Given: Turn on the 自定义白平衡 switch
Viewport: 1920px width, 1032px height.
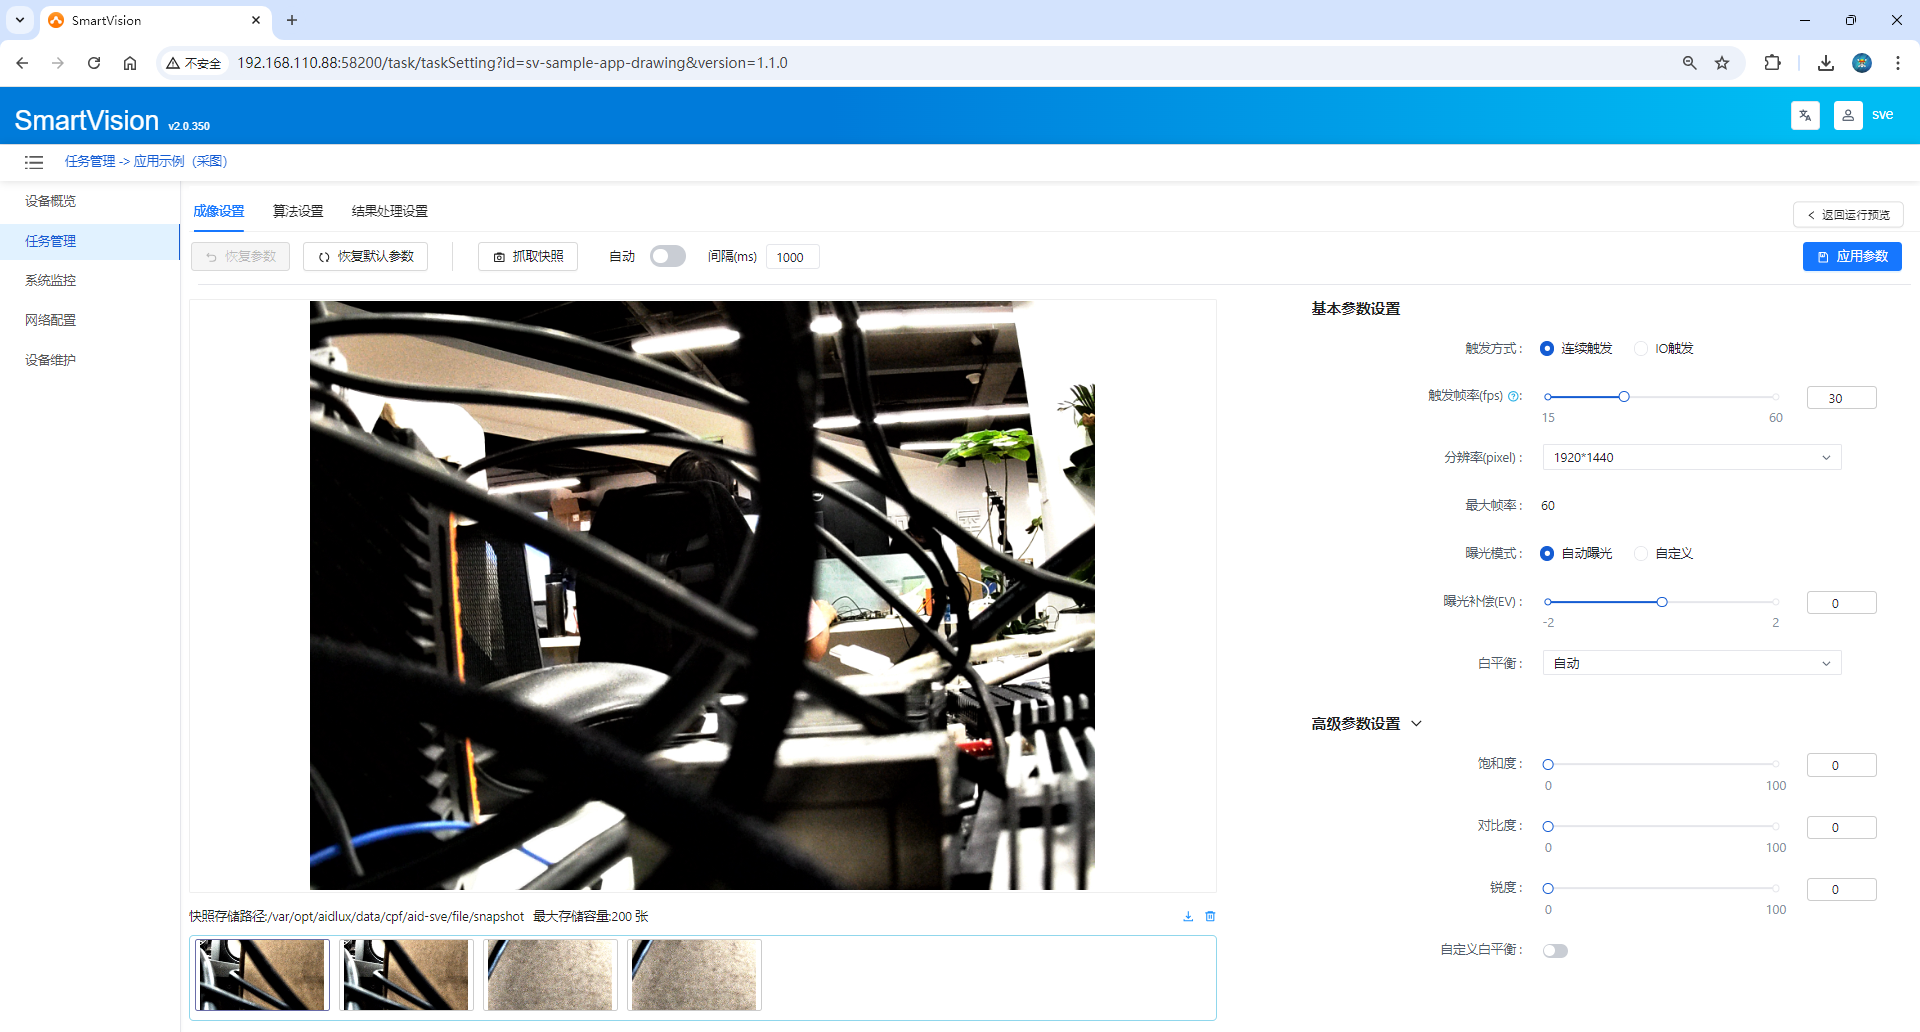Looking at the screenshot, I should pos(1555,951).
